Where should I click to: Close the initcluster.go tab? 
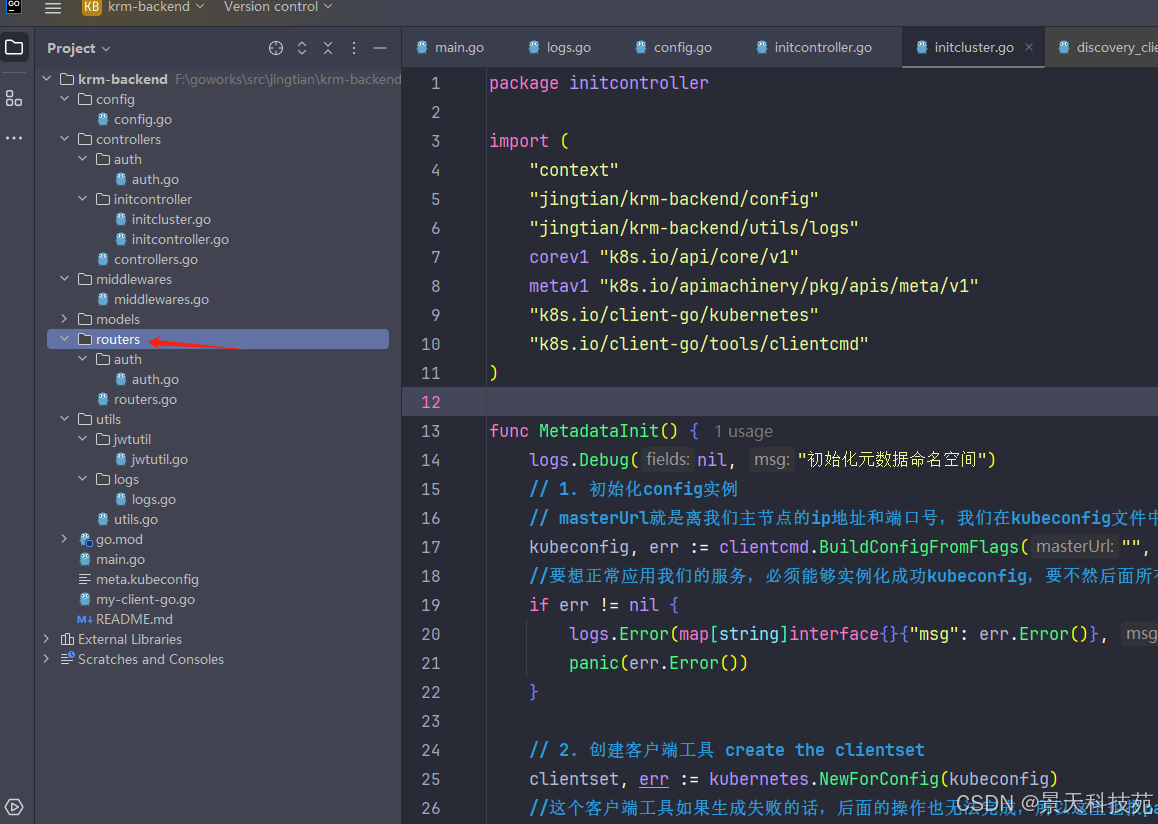(1029, 47)
